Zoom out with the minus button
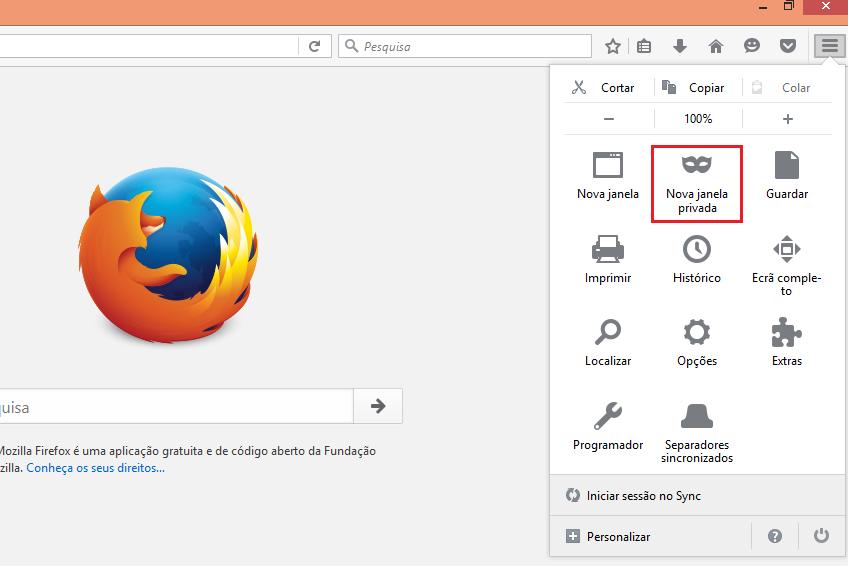Screen dimensions: 848x566 click(x=608, y=119)
